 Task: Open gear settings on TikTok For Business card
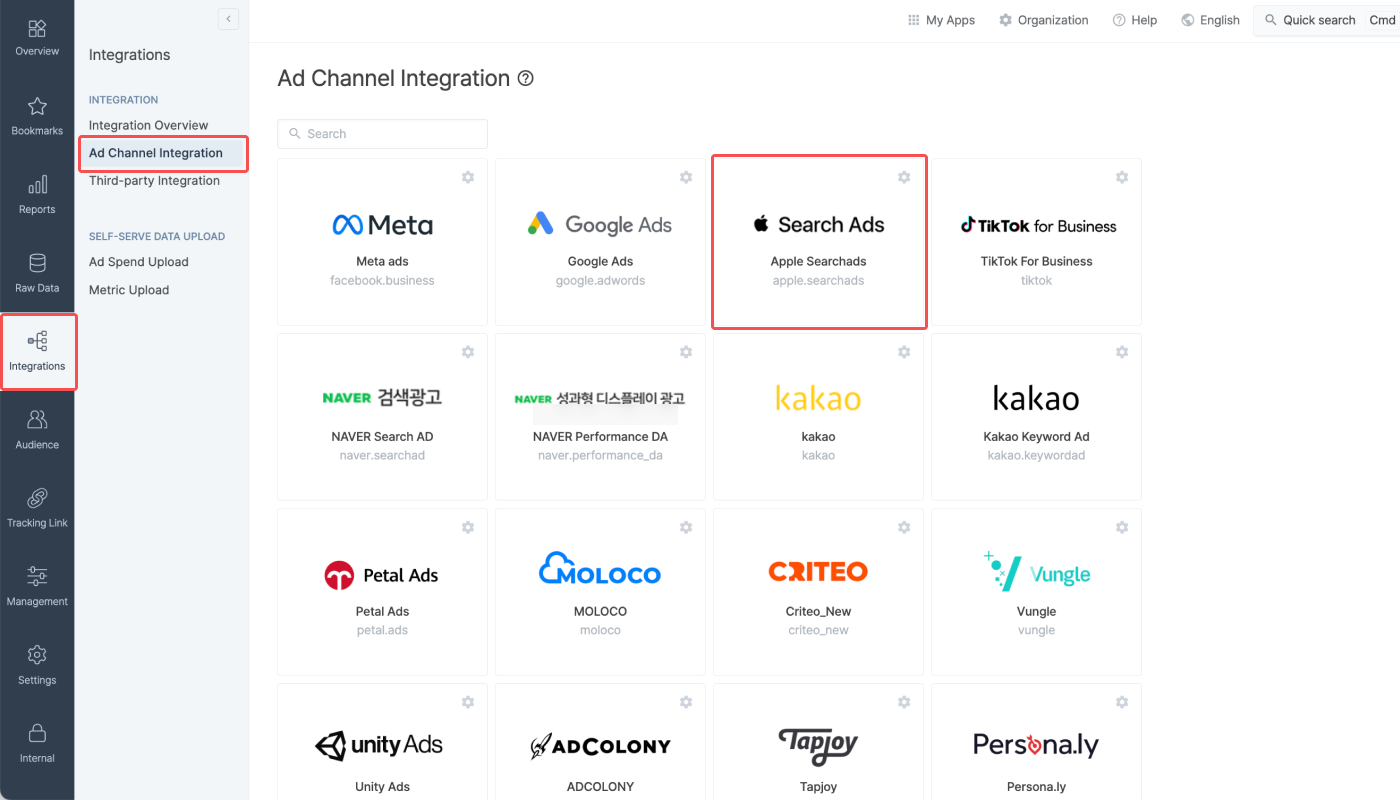[1122, 177]
